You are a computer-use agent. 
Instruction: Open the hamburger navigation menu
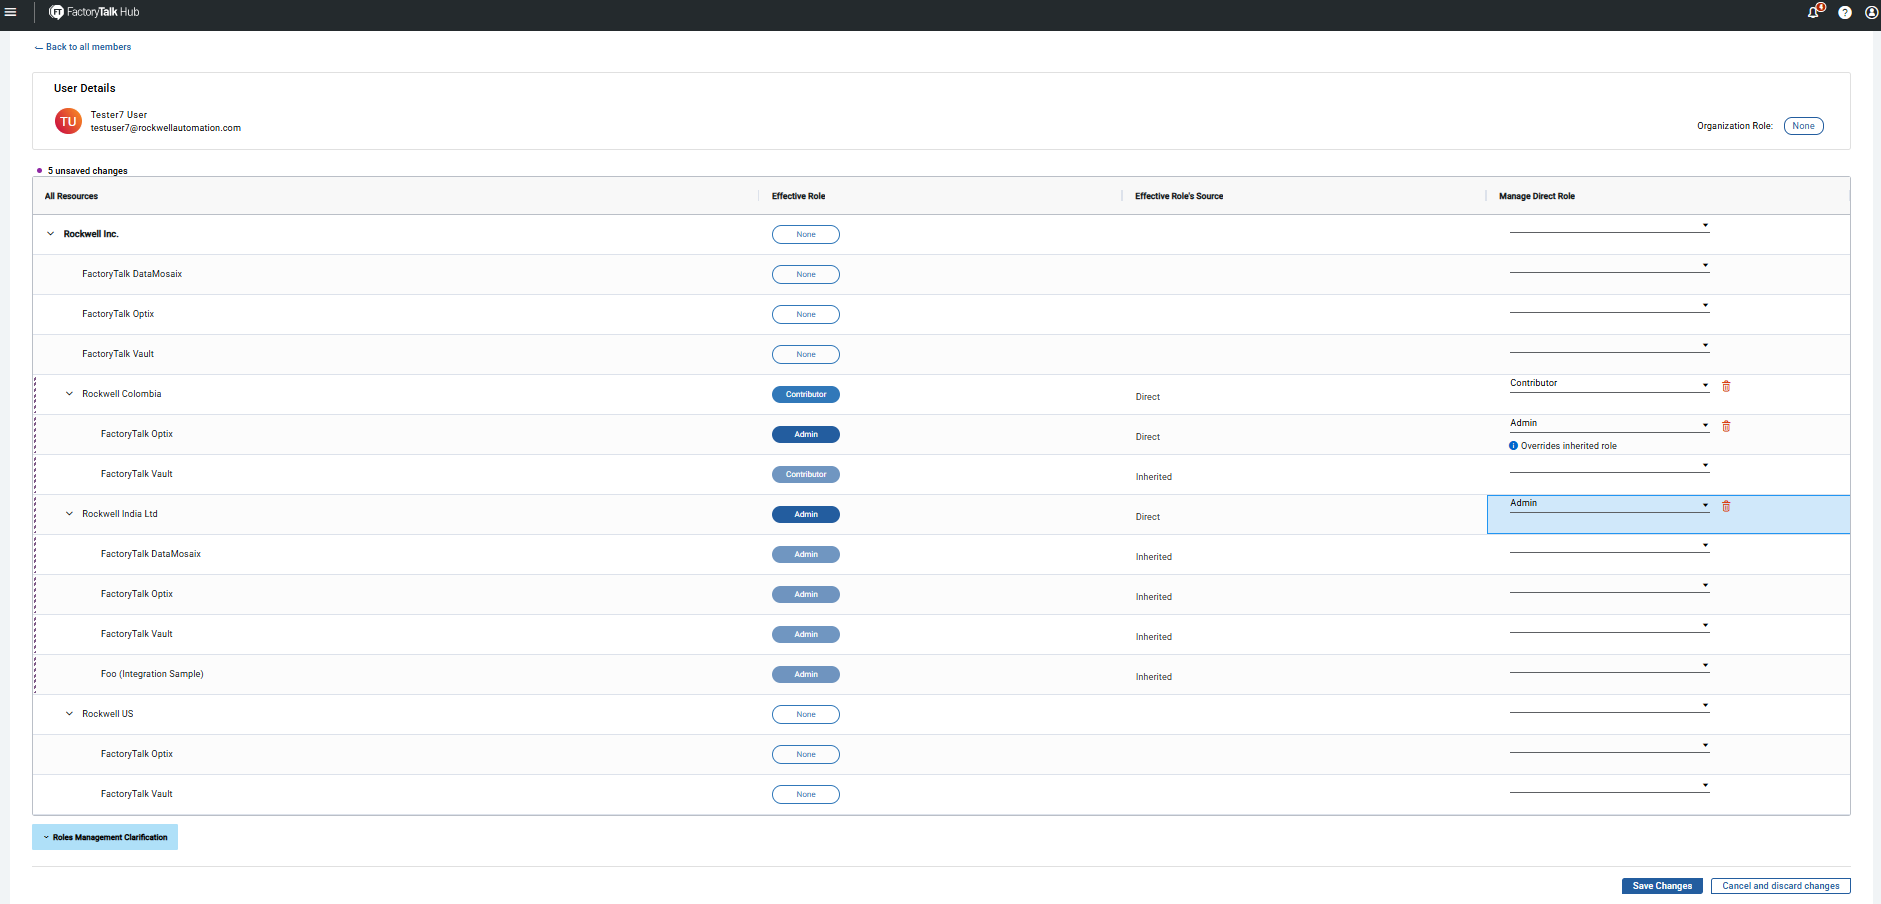click(x=11, y=13)
